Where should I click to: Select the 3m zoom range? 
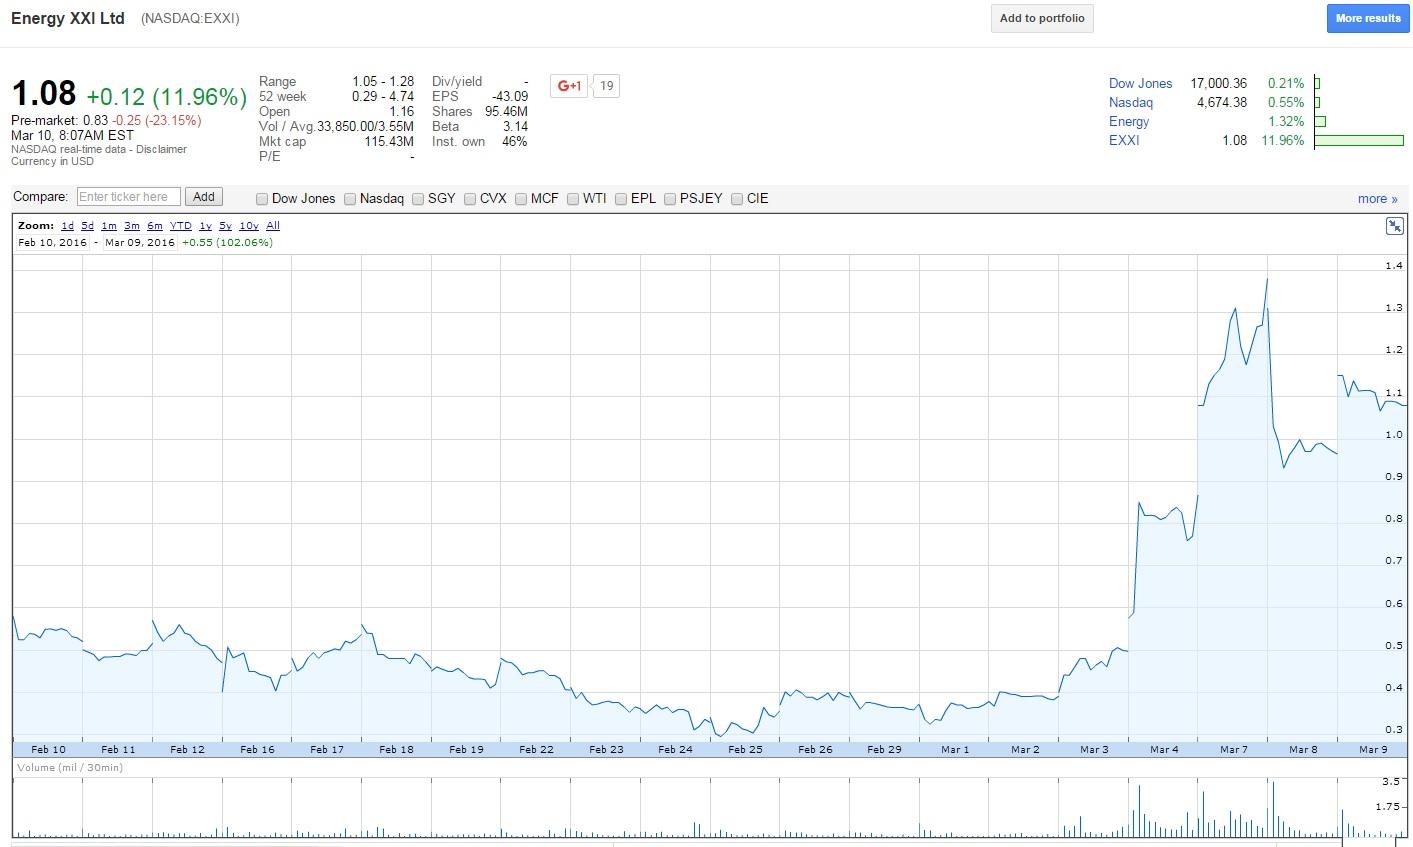(x=132, y=226)
